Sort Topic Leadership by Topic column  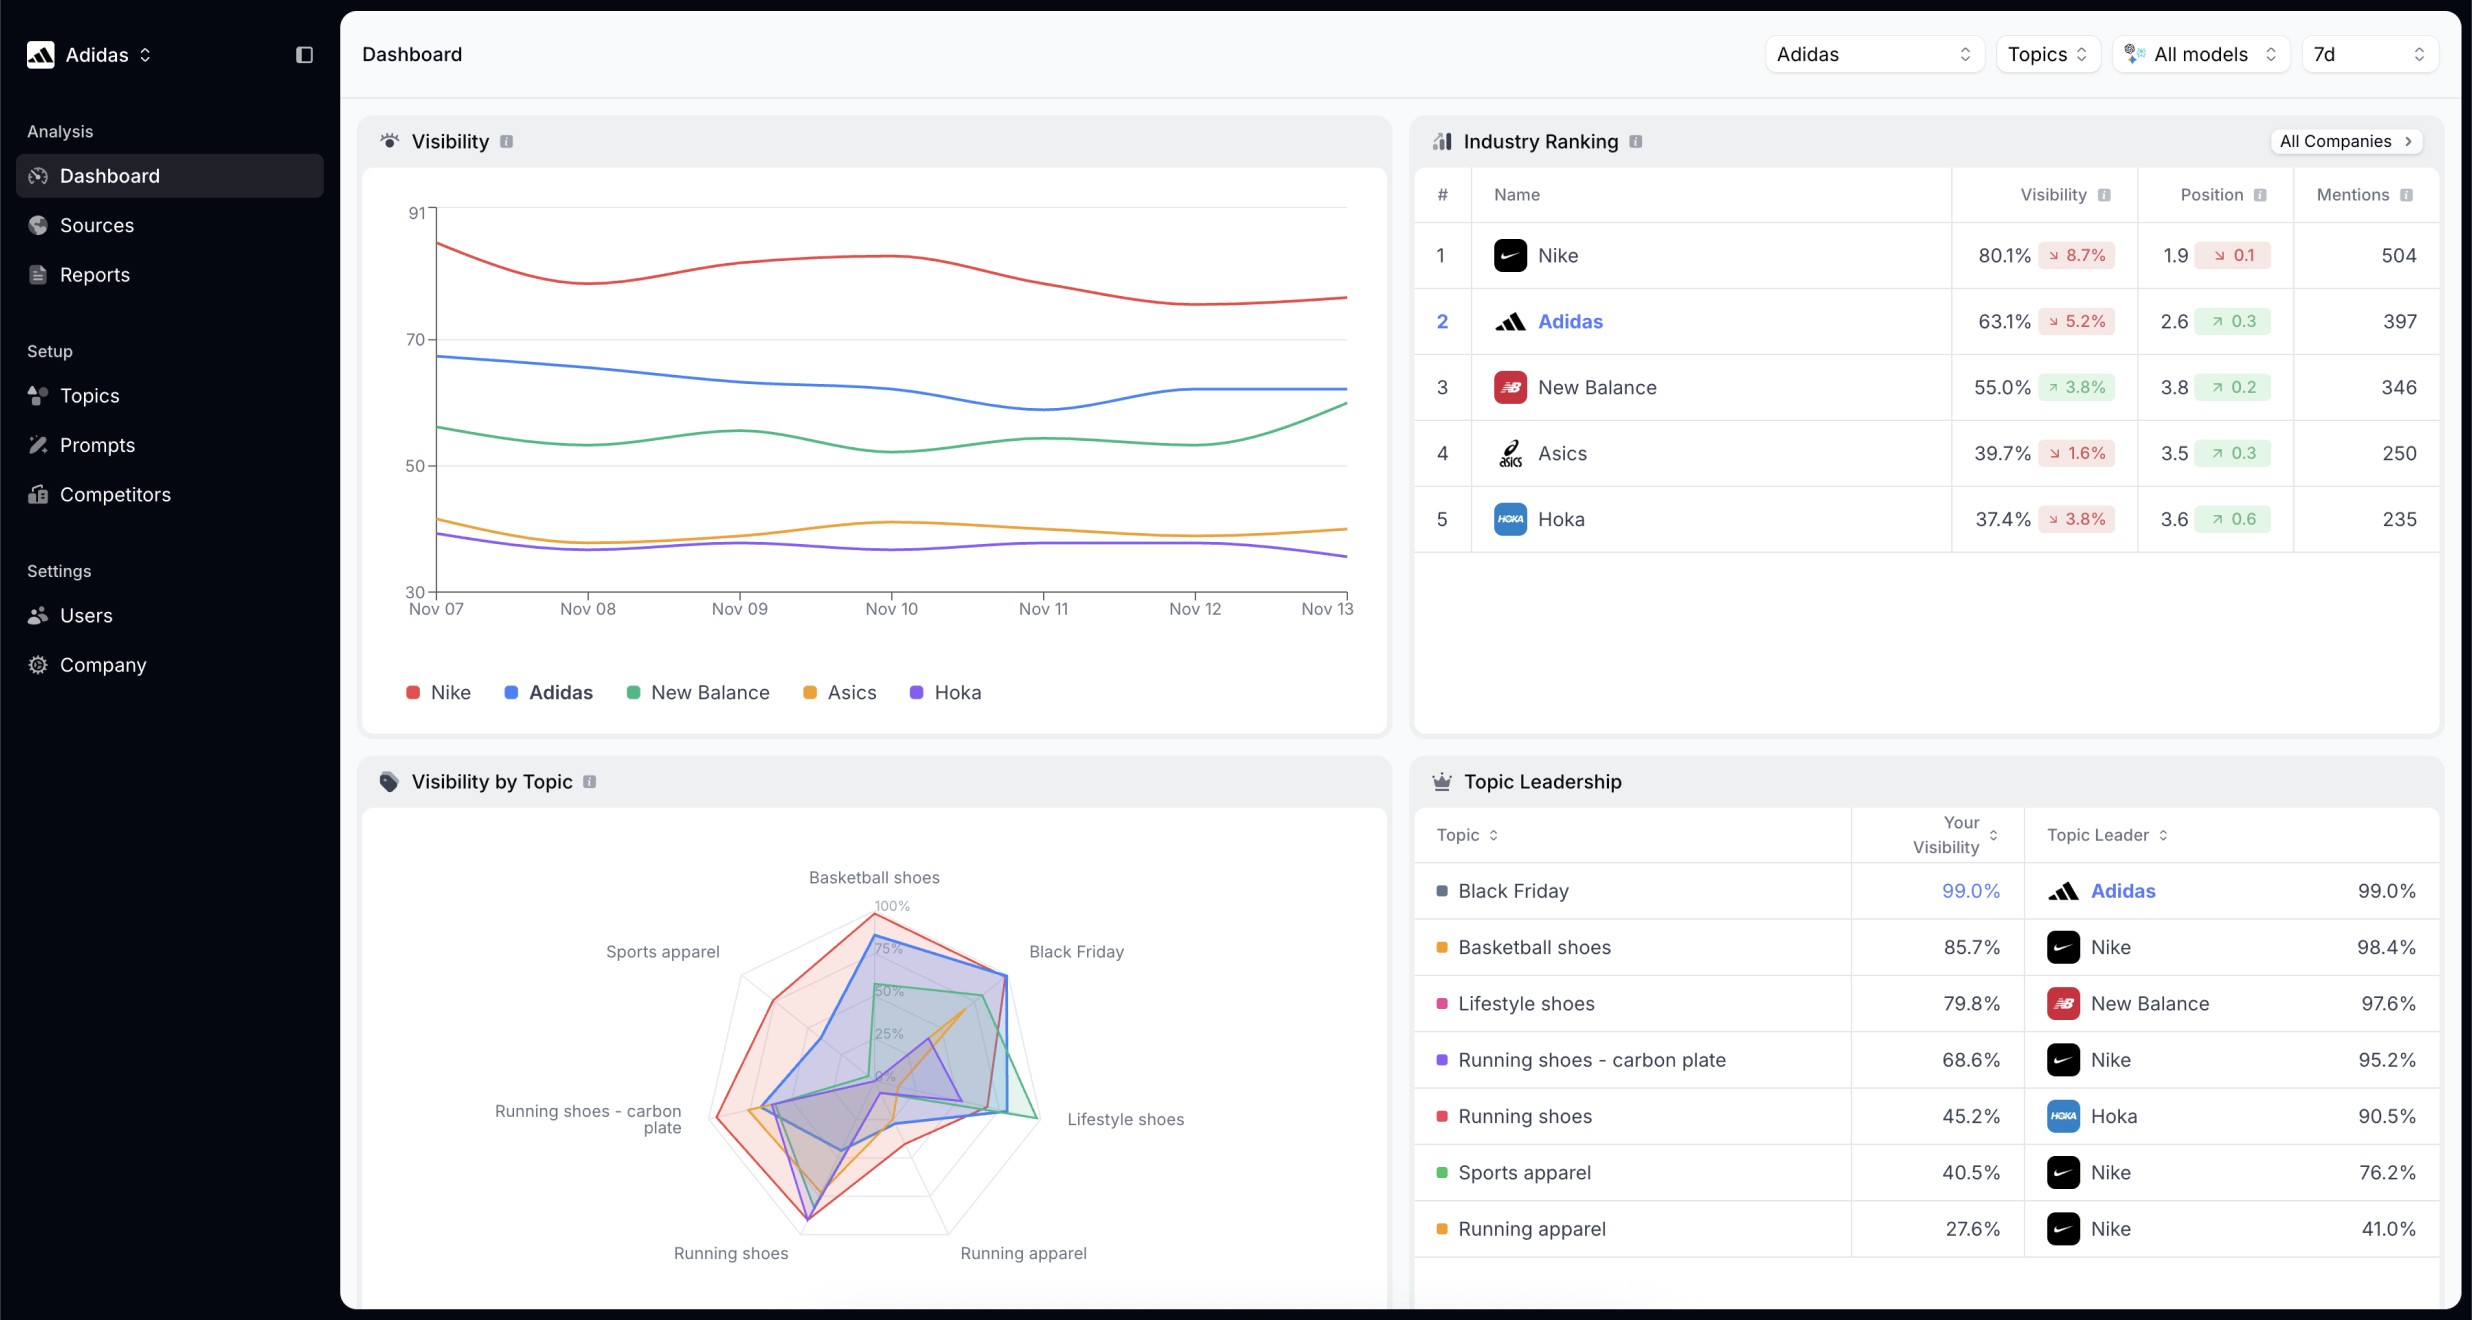(x=1467, y=835)
